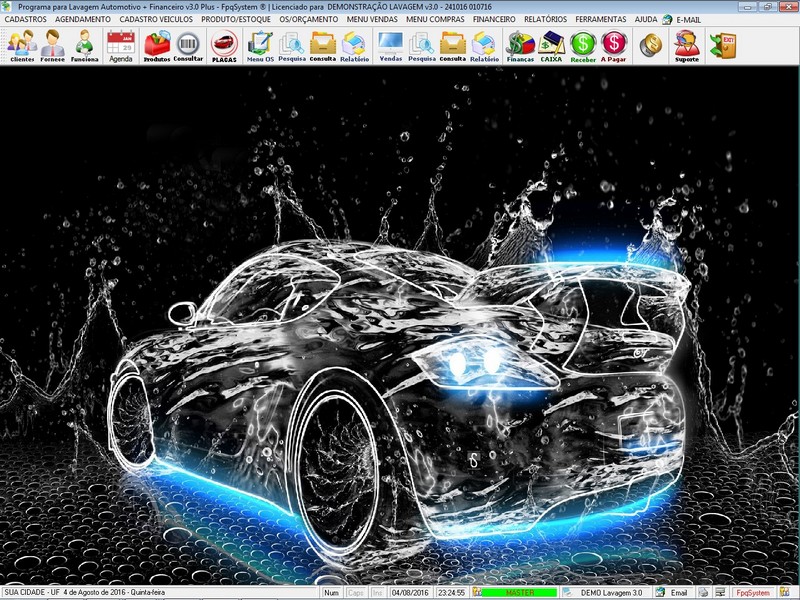The image size is (800, 600).
Task: Open the Agenda calendar icon
Action: (121, 46)
